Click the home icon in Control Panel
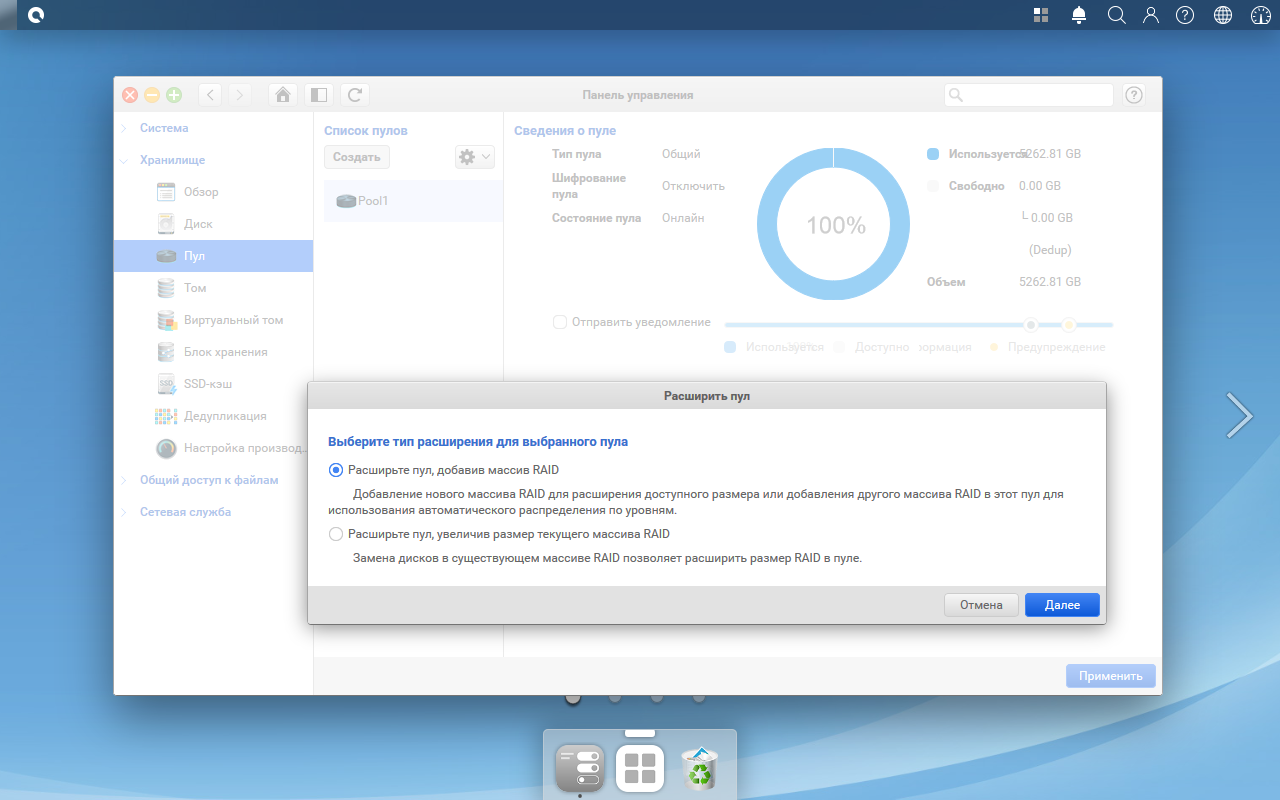The image size is (1280, 800). pyautogui.click(x=283, y=95)
